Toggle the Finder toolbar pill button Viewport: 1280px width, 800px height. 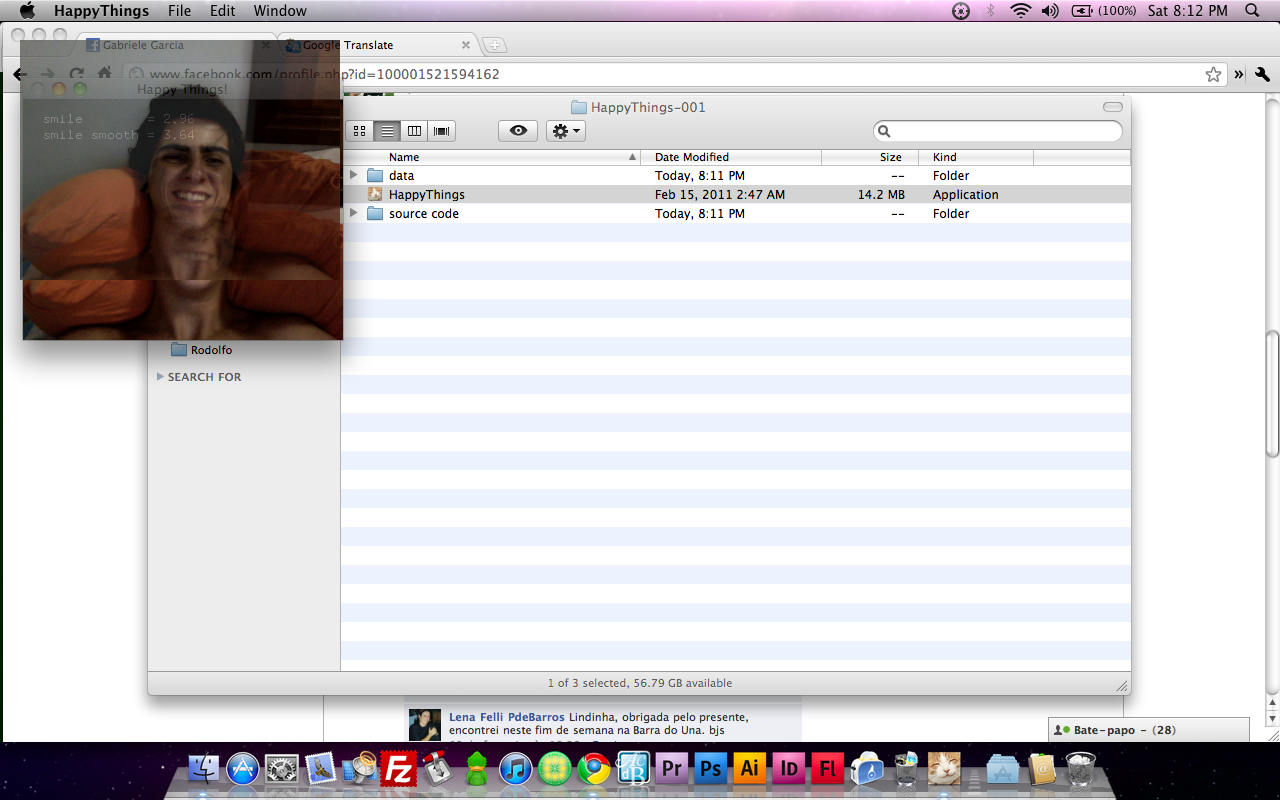coord(1112,107)
